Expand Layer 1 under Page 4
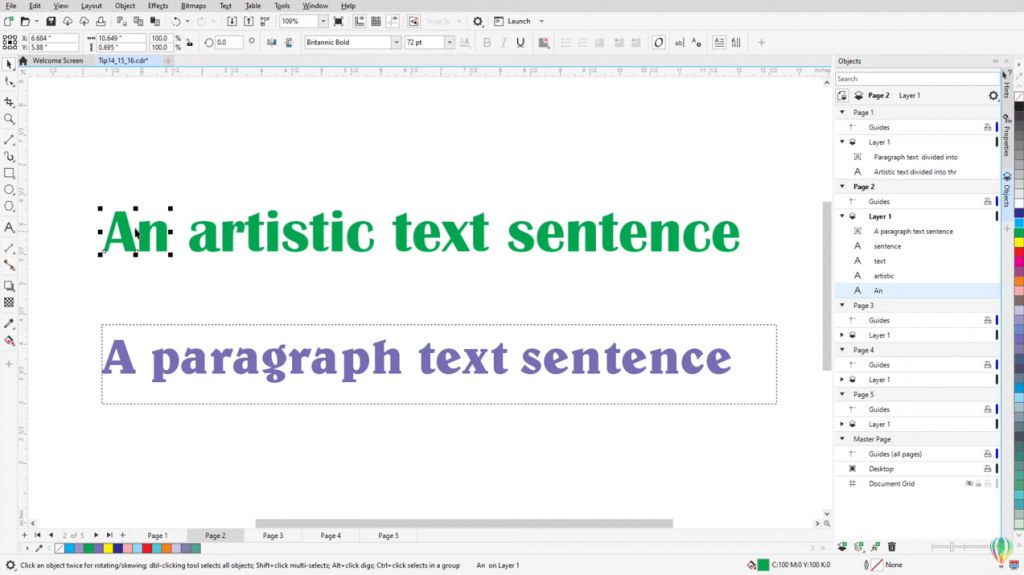 pyautogui.click(x=842, y=380)
